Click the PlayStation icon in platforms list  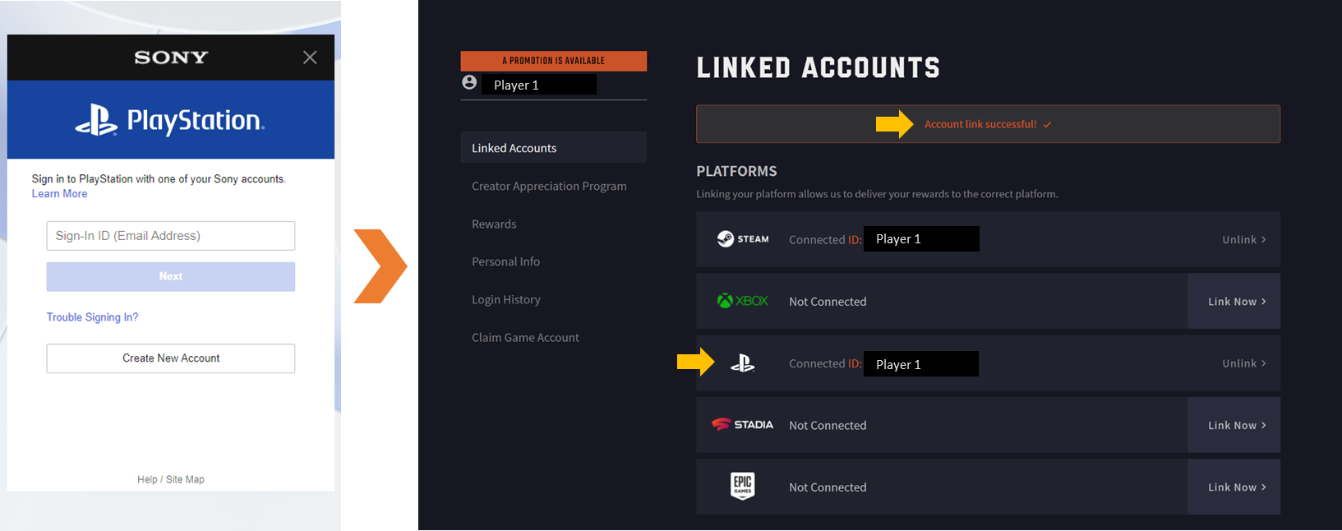click(742, 364)
